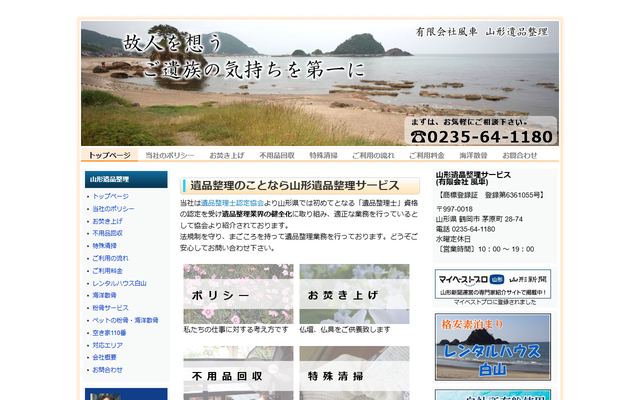This screenshot has width=640, height=400.
Task: Click the 山形遺品整理サービス company name heading
Action: tap(473, 178)
